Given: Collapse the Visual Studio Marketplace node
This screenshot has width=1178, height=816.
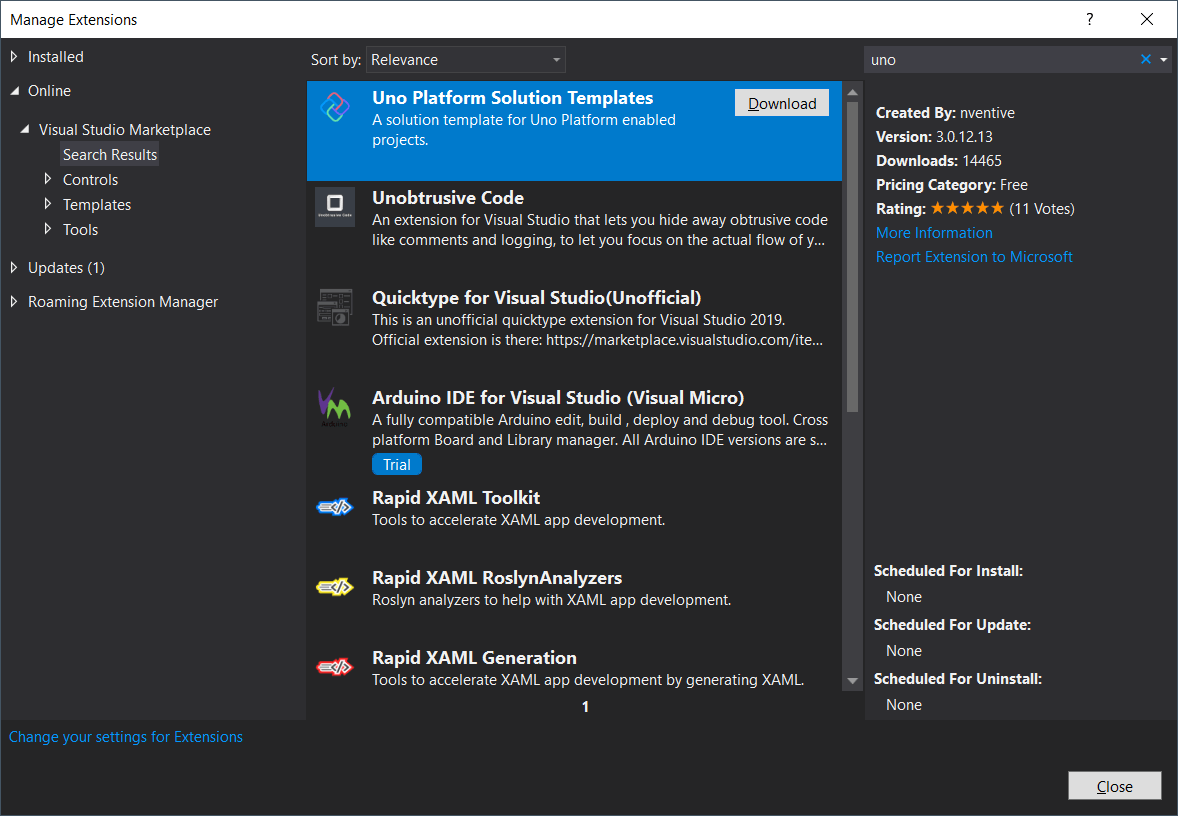Looking at the screenshot, I should click(25, 129).
